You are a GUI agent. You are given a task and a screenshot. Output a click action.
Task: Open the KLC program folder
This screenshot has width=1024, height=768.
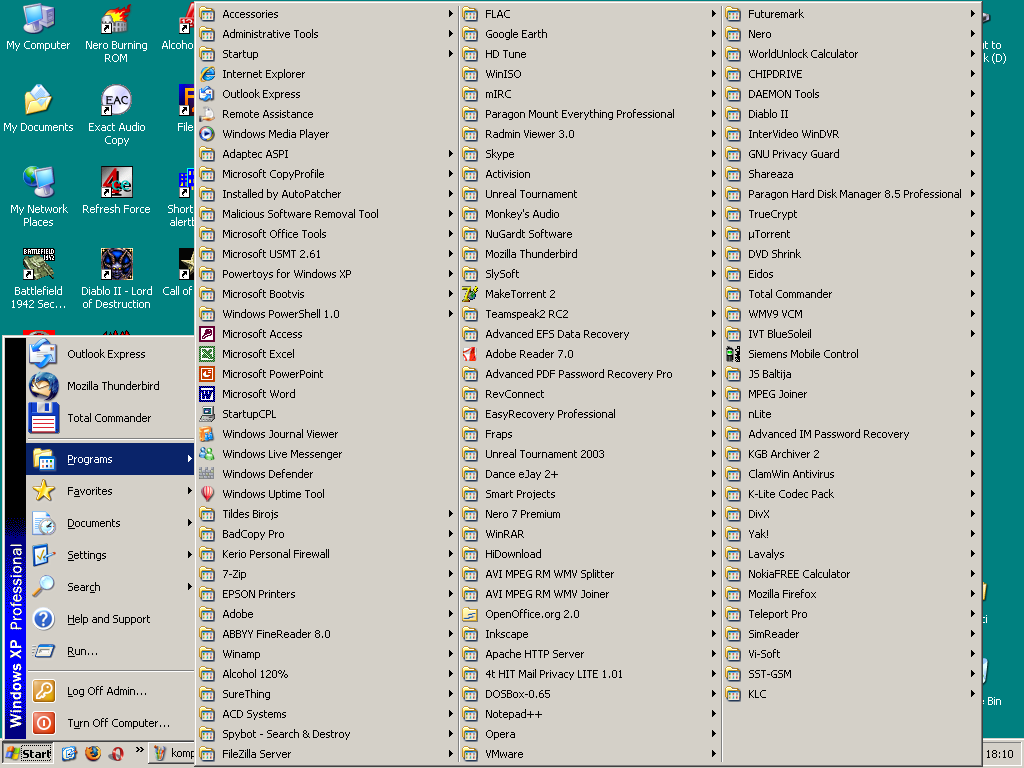852,694
